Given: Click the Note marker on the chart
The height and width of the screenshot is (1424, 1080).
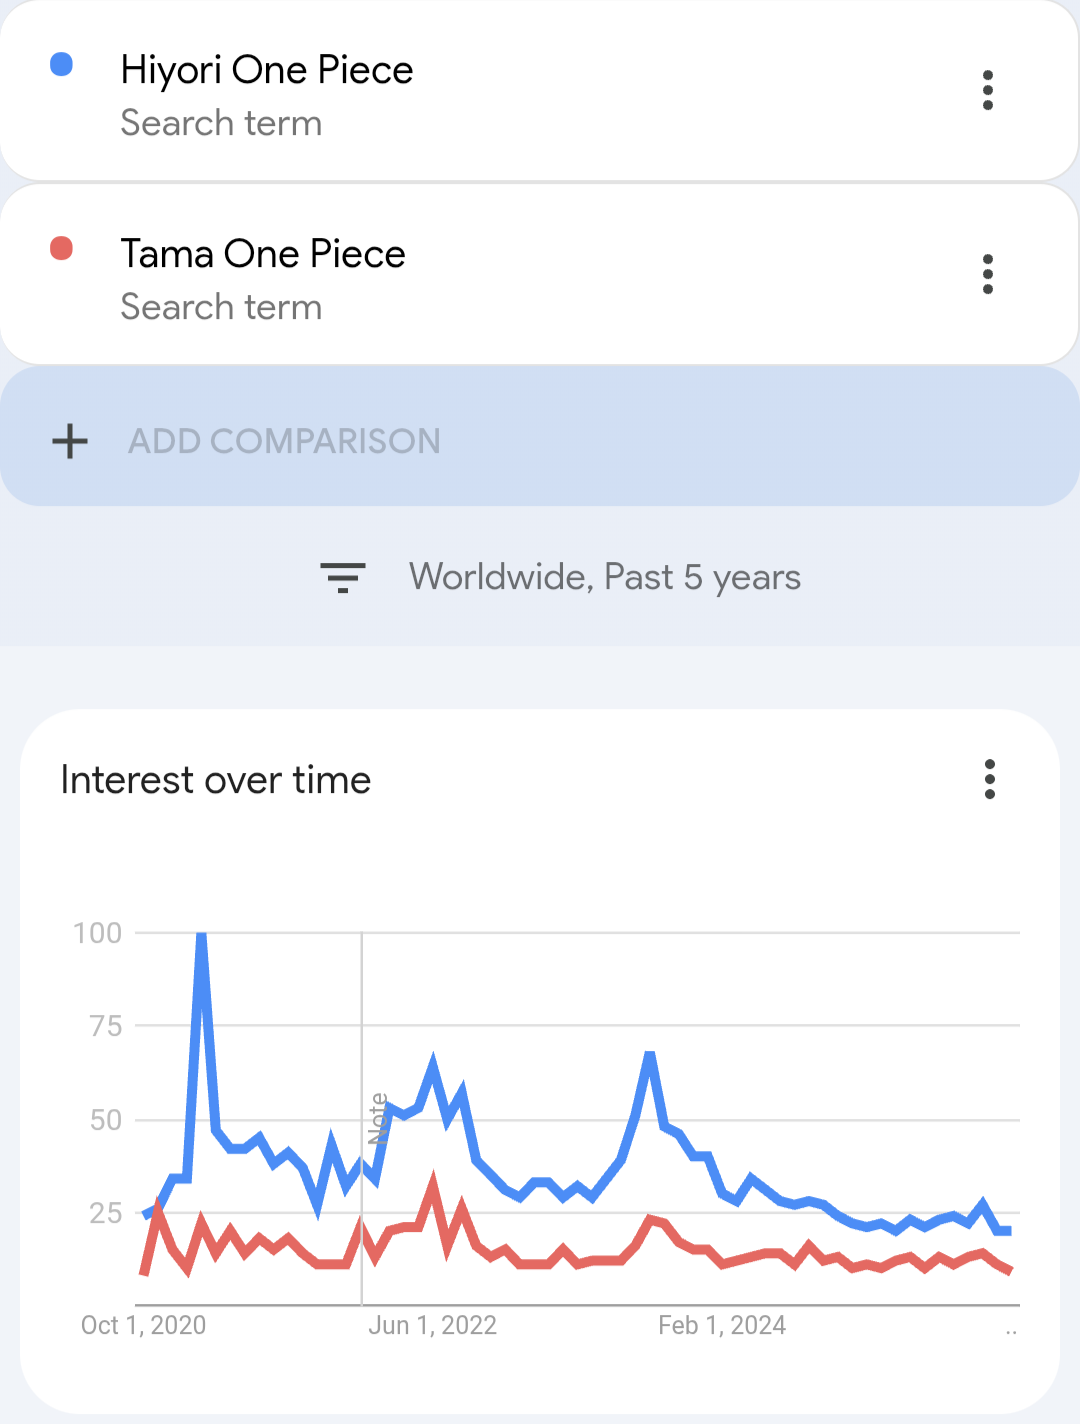Looking at the screenshot, I should pos(378,1118).
